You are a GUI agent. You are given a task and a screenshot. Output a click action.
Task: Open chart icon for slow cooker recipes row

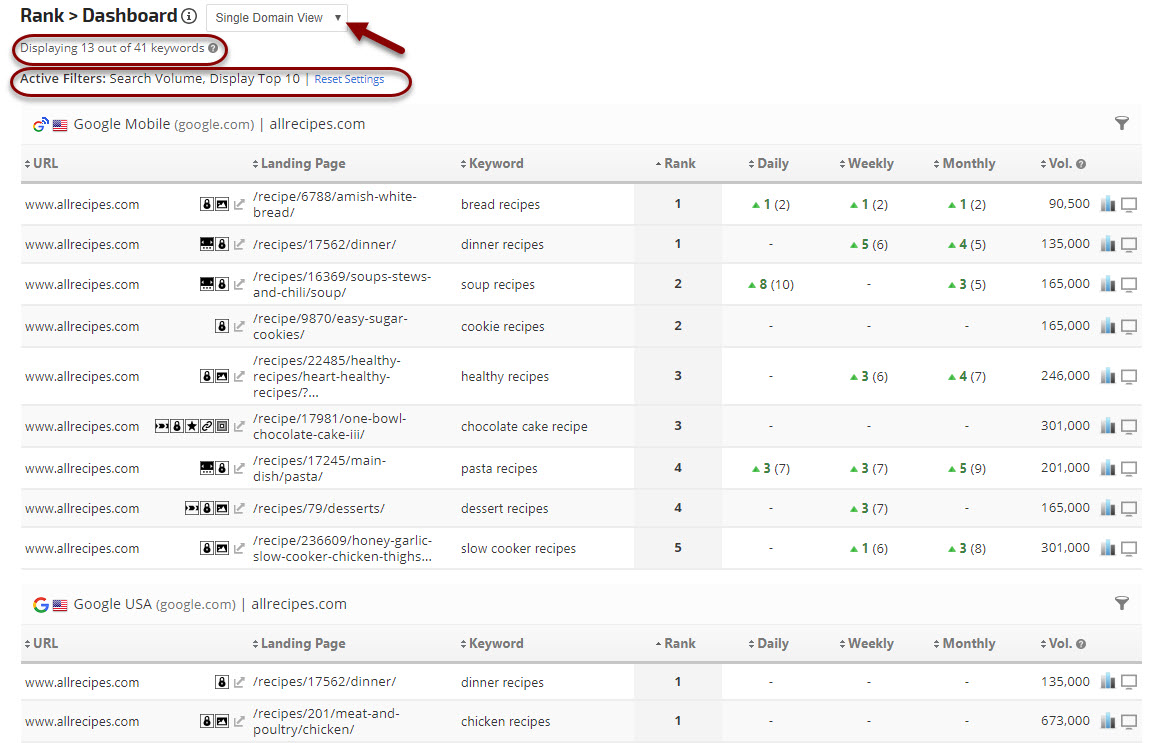(x=1107, y=547)
